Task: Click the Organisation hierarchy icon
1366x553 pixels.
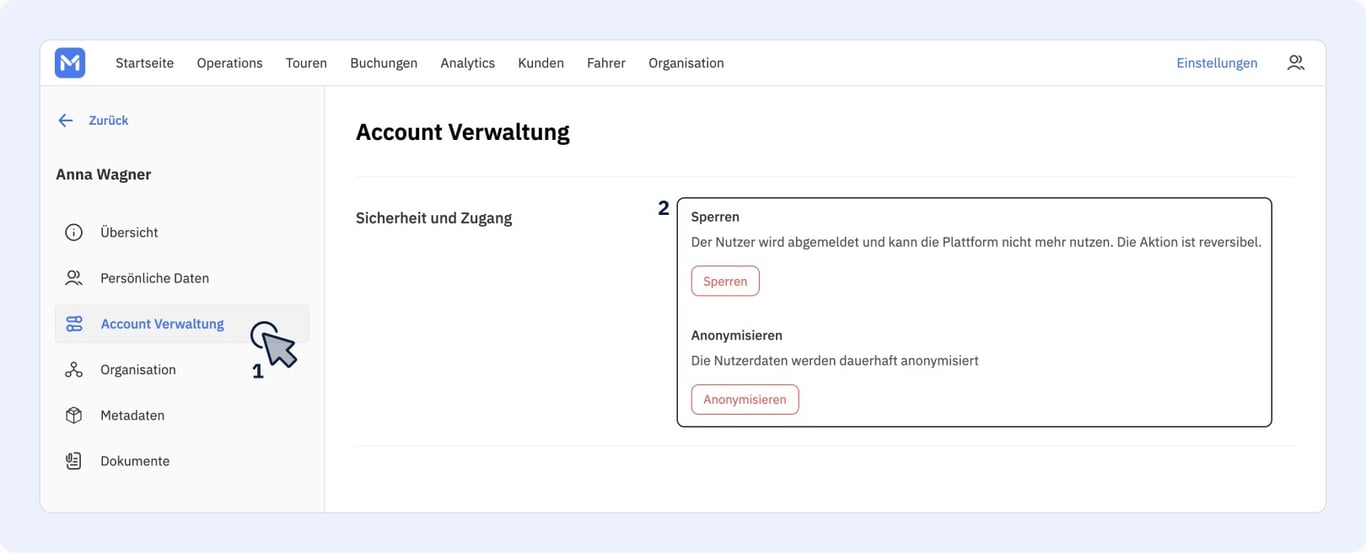Action: click(x=74, y=370)
